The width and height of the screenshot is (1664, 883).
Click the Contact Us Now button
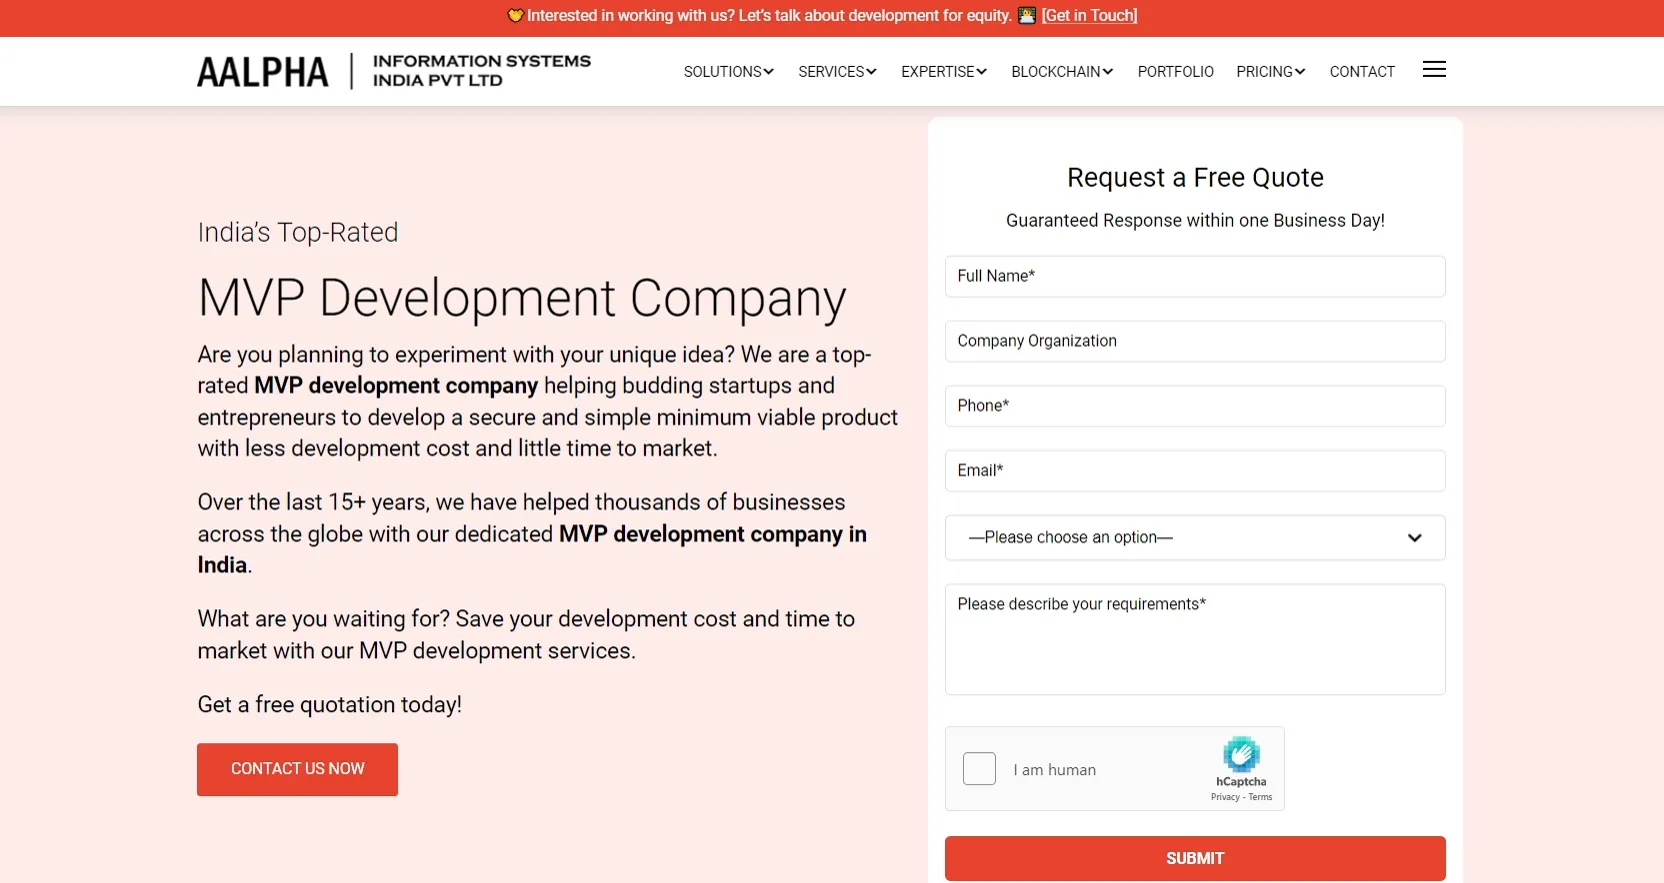pos(297,769)
